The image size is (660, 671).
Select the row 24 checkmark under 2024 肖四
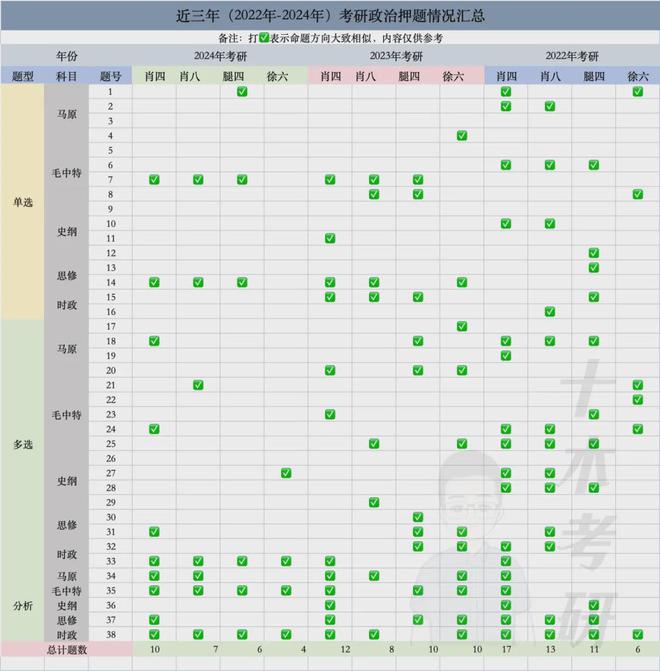154,429
